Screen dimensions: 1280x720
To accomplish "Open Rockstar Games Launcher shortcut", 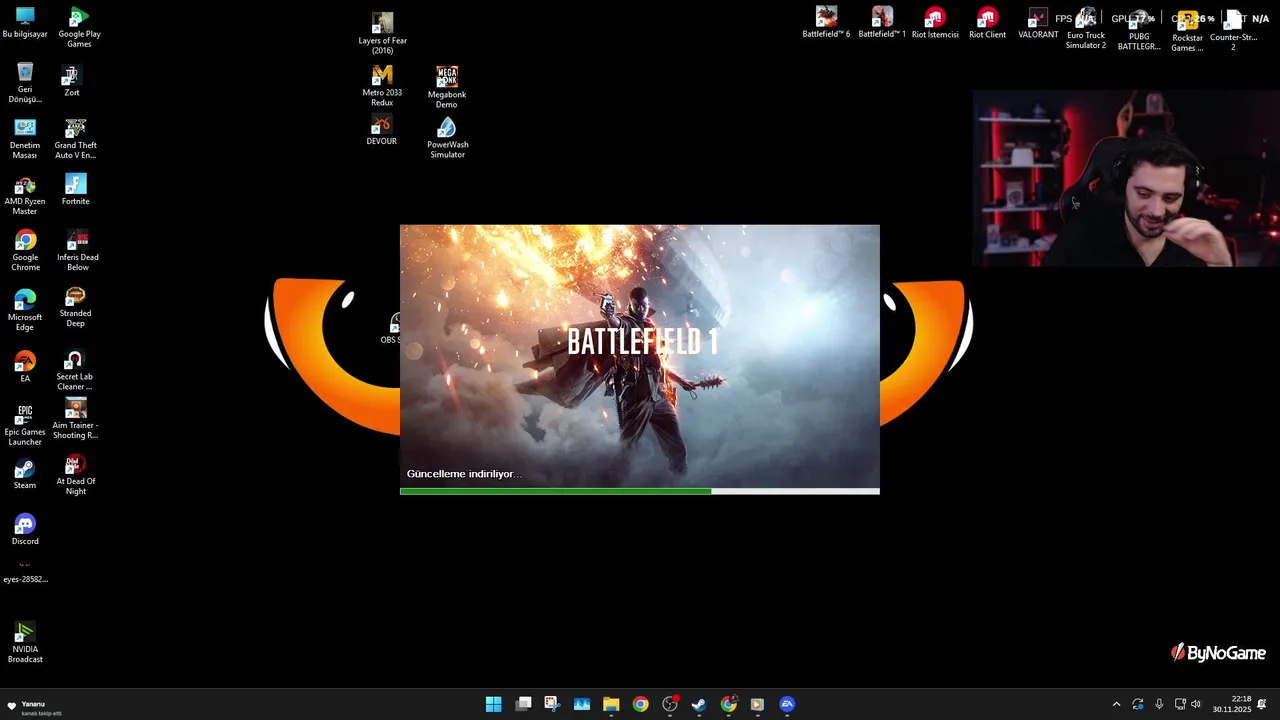I will coord(1187,29).
